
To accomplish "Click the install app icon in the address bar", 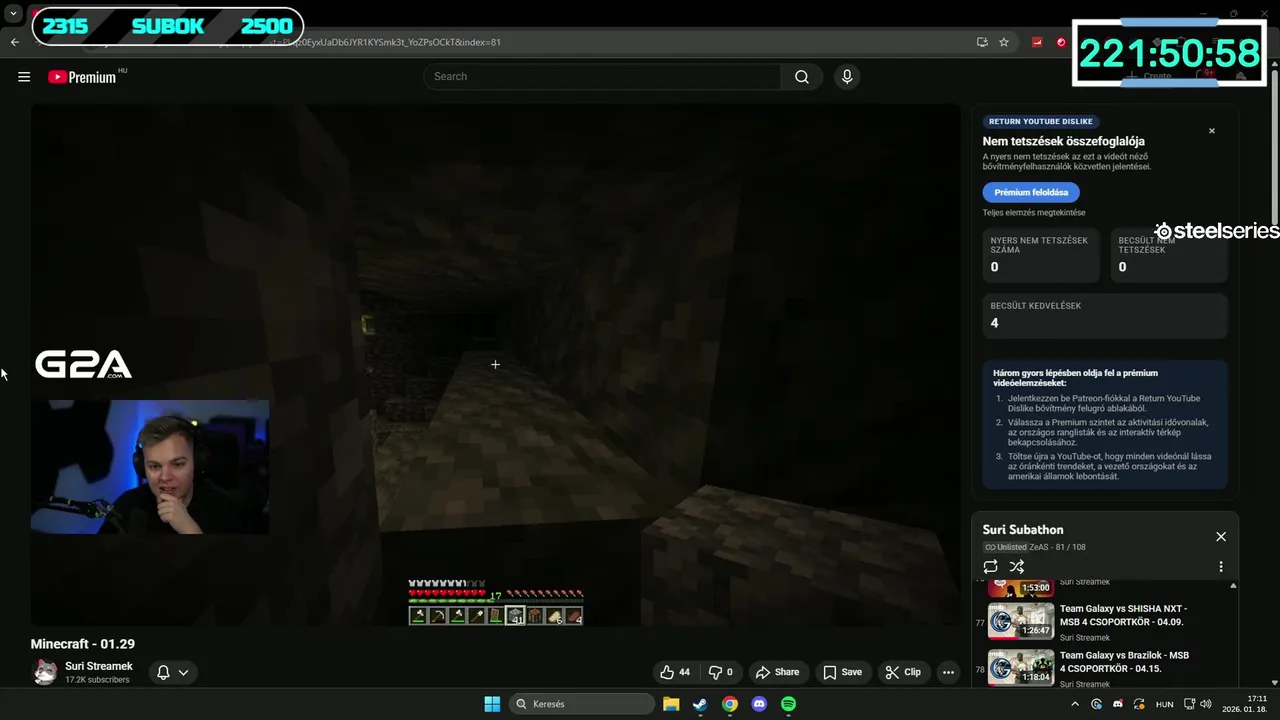I will tap(982, 42).
